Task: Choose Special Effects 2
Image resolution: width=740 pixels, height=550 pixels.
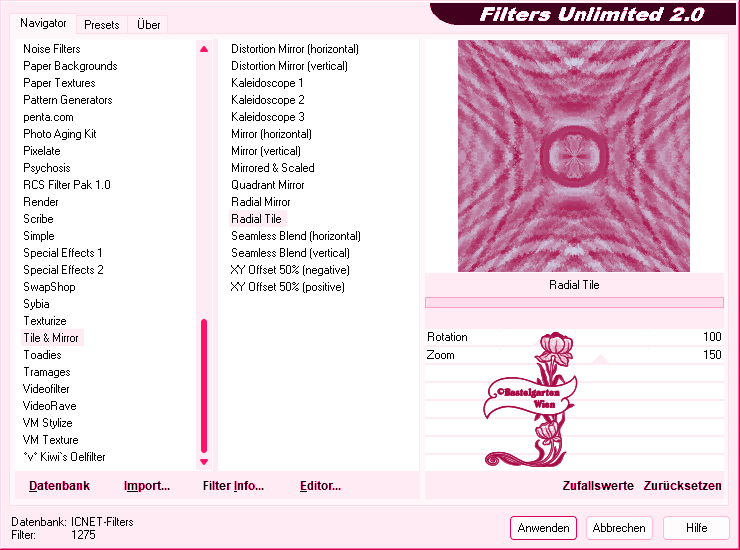Action: click(63, 270)
